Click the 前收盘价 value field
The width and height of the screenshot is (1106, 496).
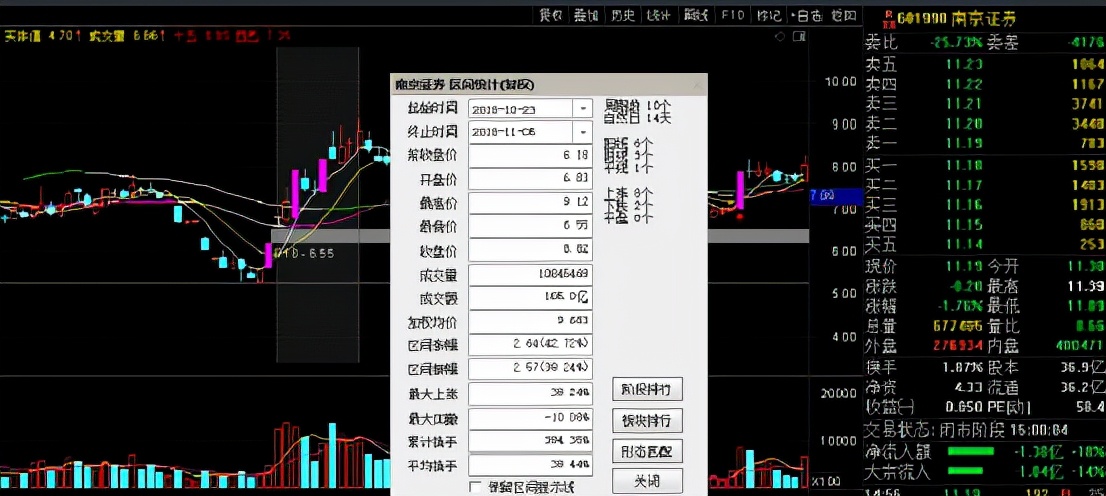tap(530, 155)
